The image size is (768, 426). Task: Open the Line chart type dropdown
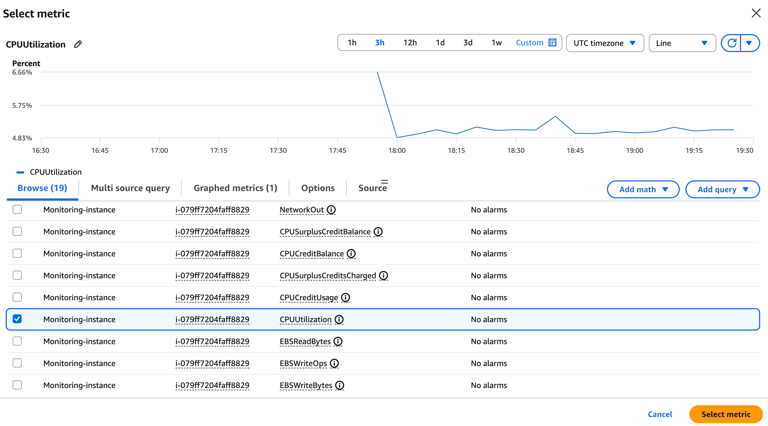(682, 43)
